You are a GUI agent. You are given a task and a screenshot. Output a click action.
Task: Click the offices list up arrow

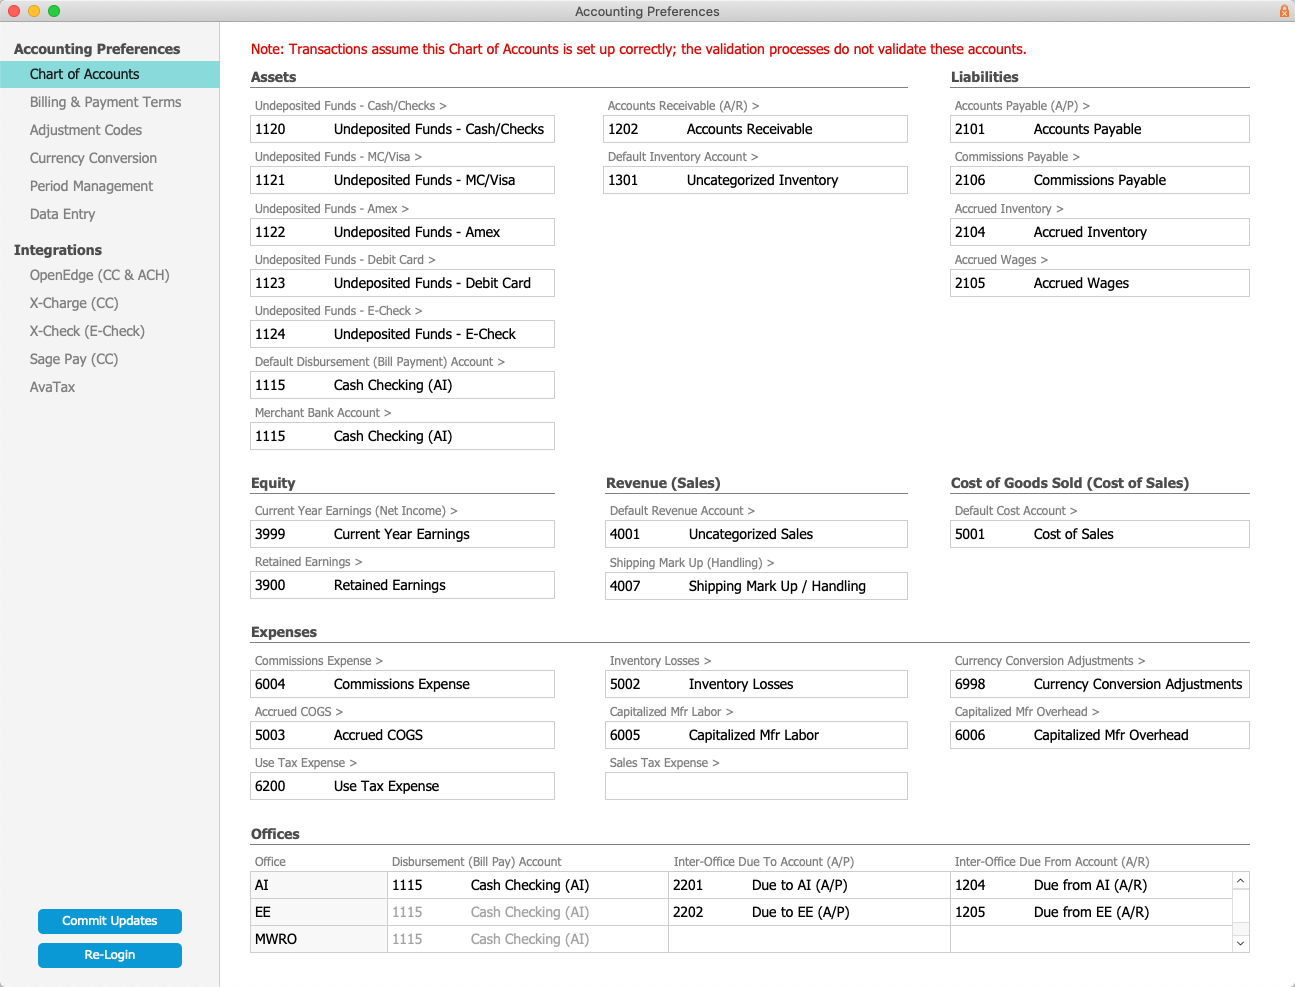(1240, 881)
